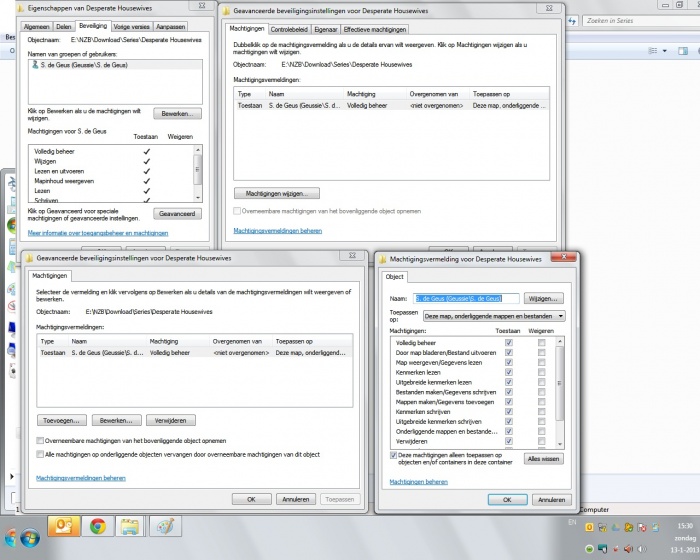Screen dimensions: 700x560
Task: Open the Eigenaar tab
Action: pos(325,29)
